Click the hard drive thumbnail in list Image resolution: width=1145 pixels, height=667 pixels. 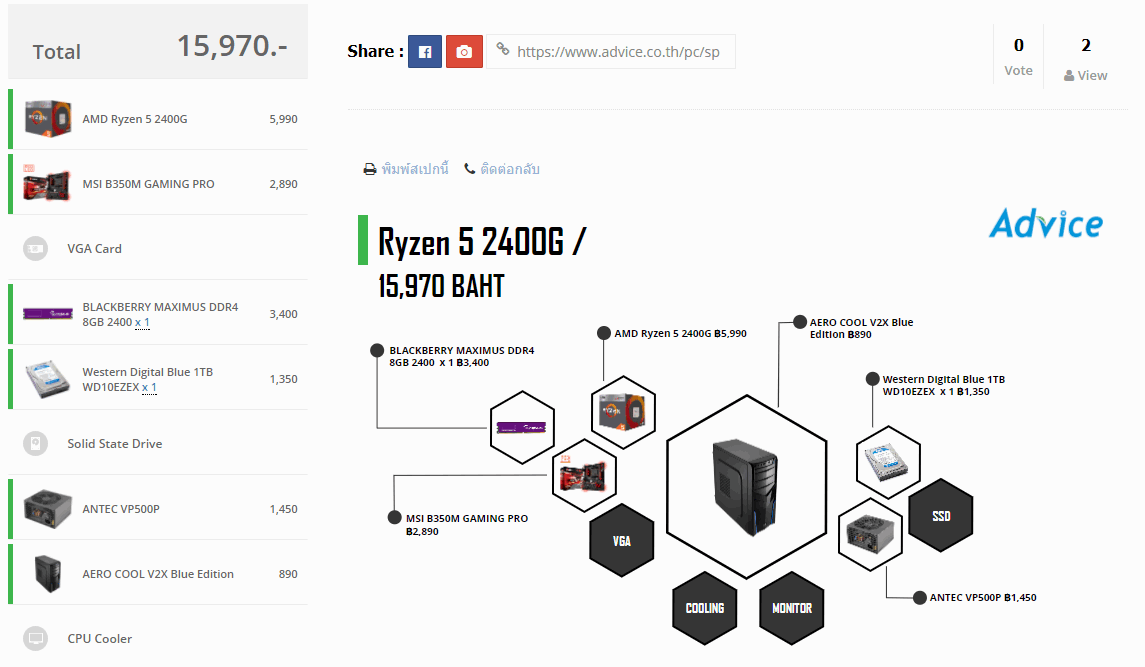[x=47, y=378]
